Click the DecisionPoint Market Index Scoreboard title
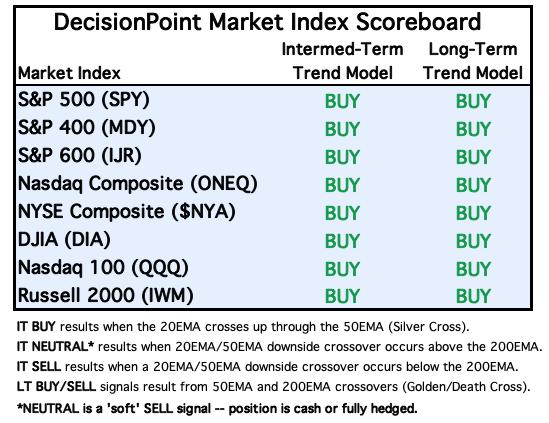The image size is (549, 423). 267,22
